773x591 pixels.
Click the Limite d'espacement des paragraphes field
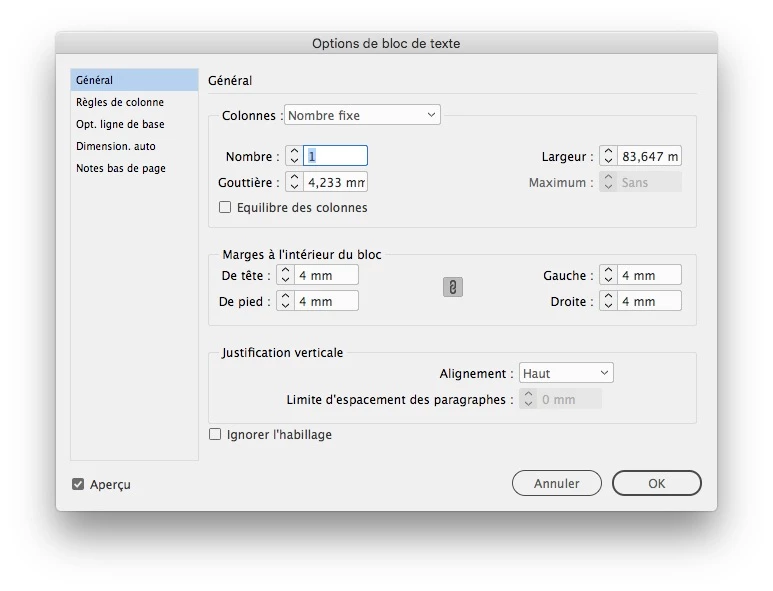click(569, 399)
